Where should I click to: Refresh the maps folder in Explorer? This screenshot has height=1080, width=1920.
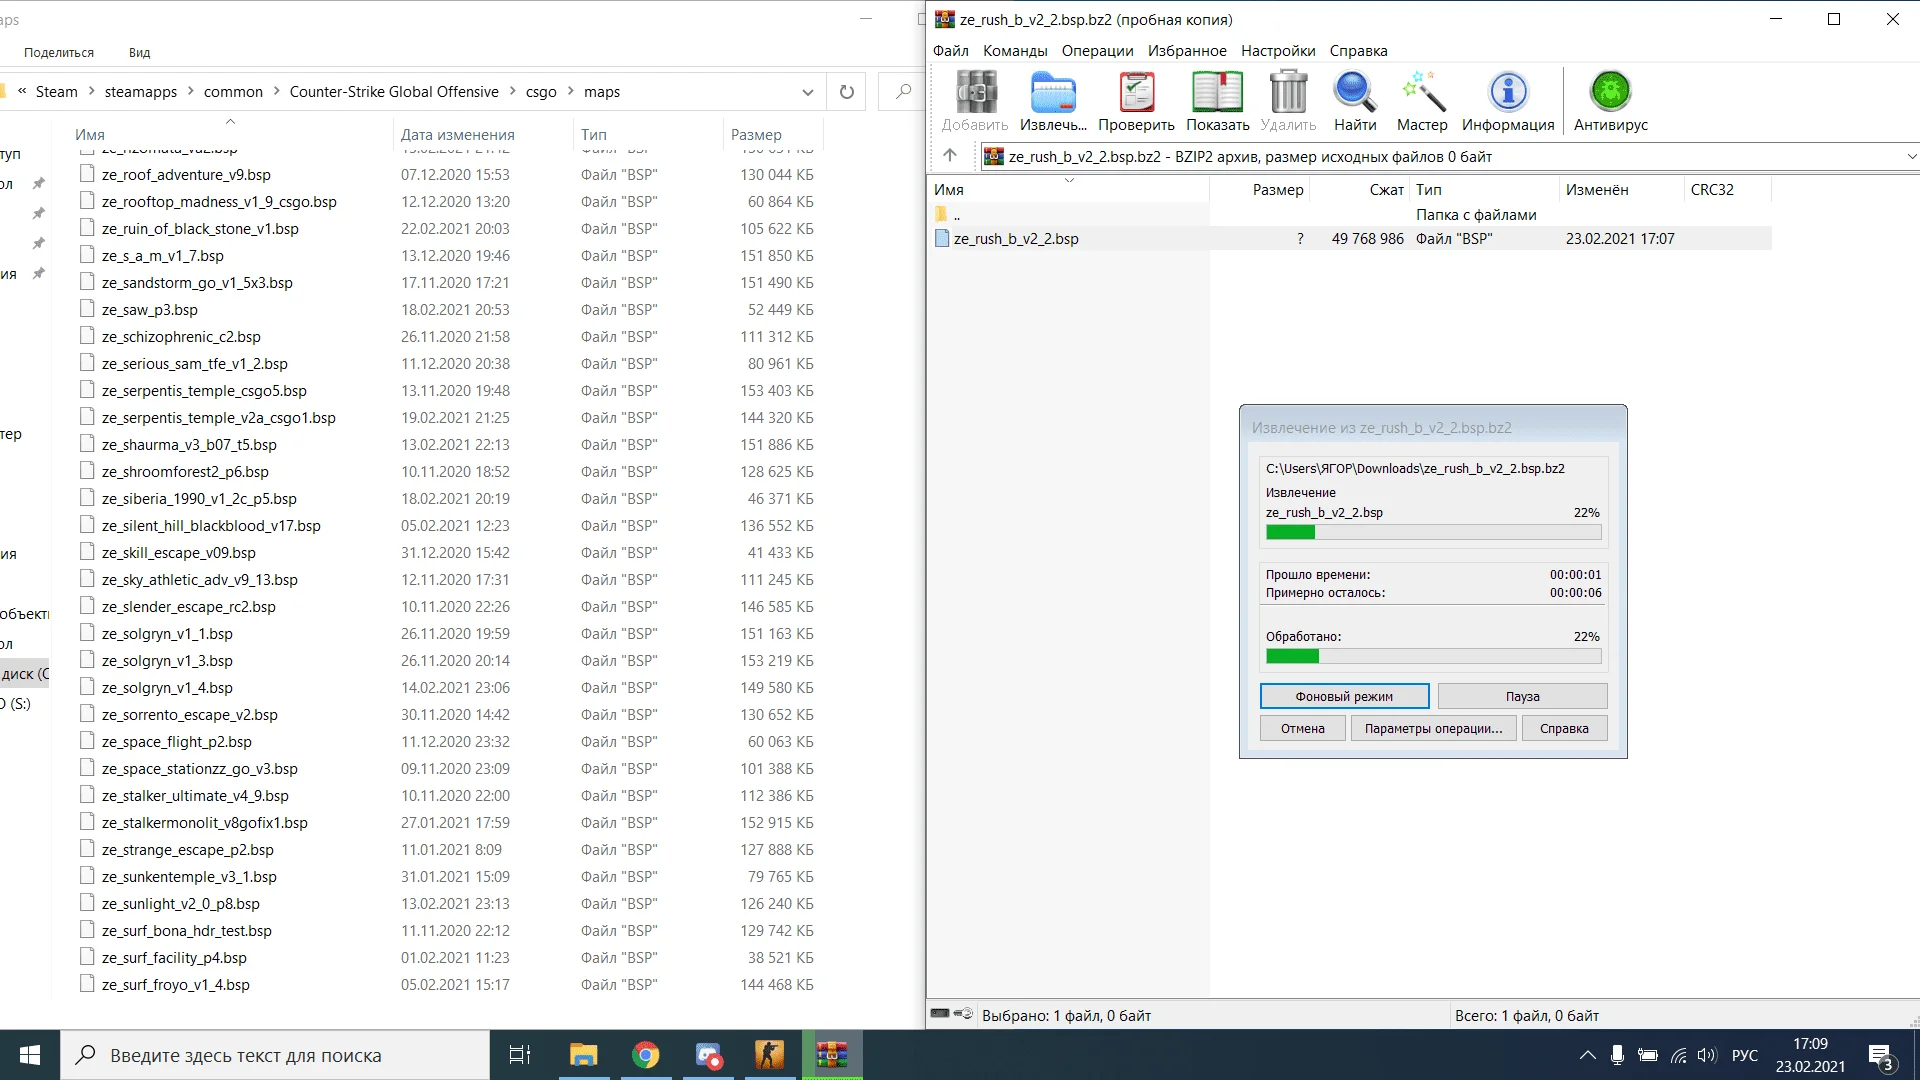coord(846,92)
